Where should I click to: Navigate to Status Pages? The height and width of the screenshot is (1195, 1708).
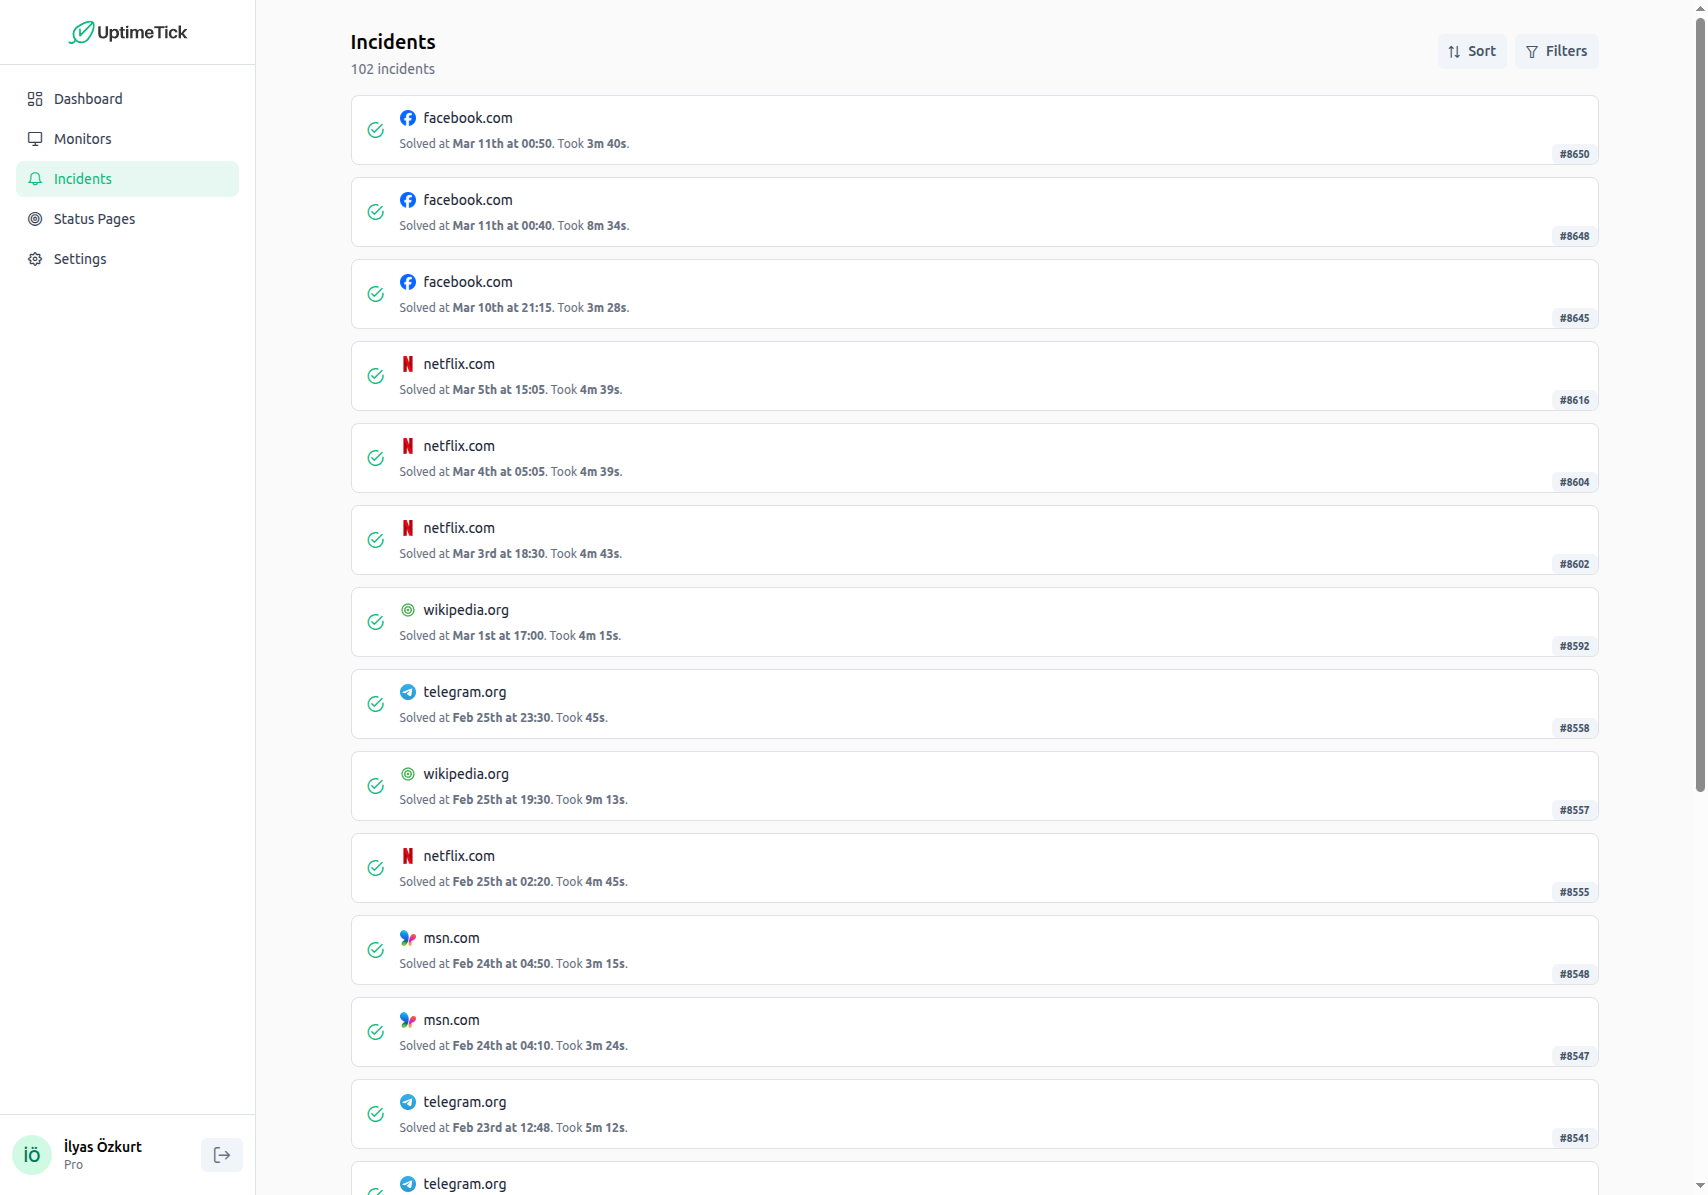pos(94,219)
